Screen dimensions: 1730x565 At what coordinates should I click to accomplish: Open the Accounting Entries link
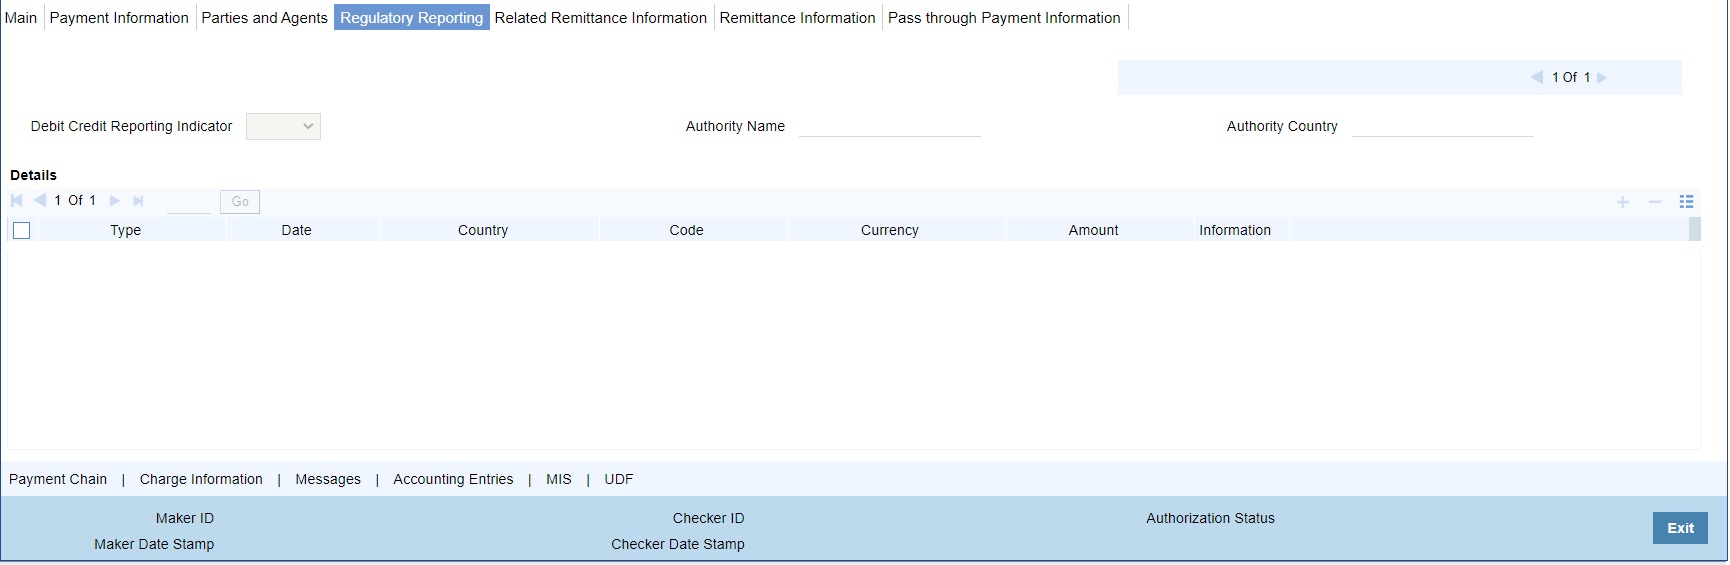point(453,479)
